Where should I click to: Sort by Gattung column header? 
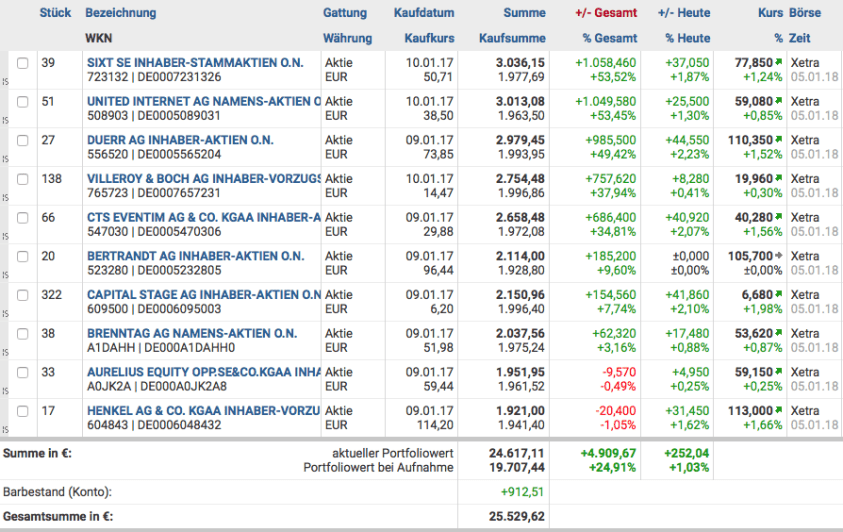click(345, 13)
